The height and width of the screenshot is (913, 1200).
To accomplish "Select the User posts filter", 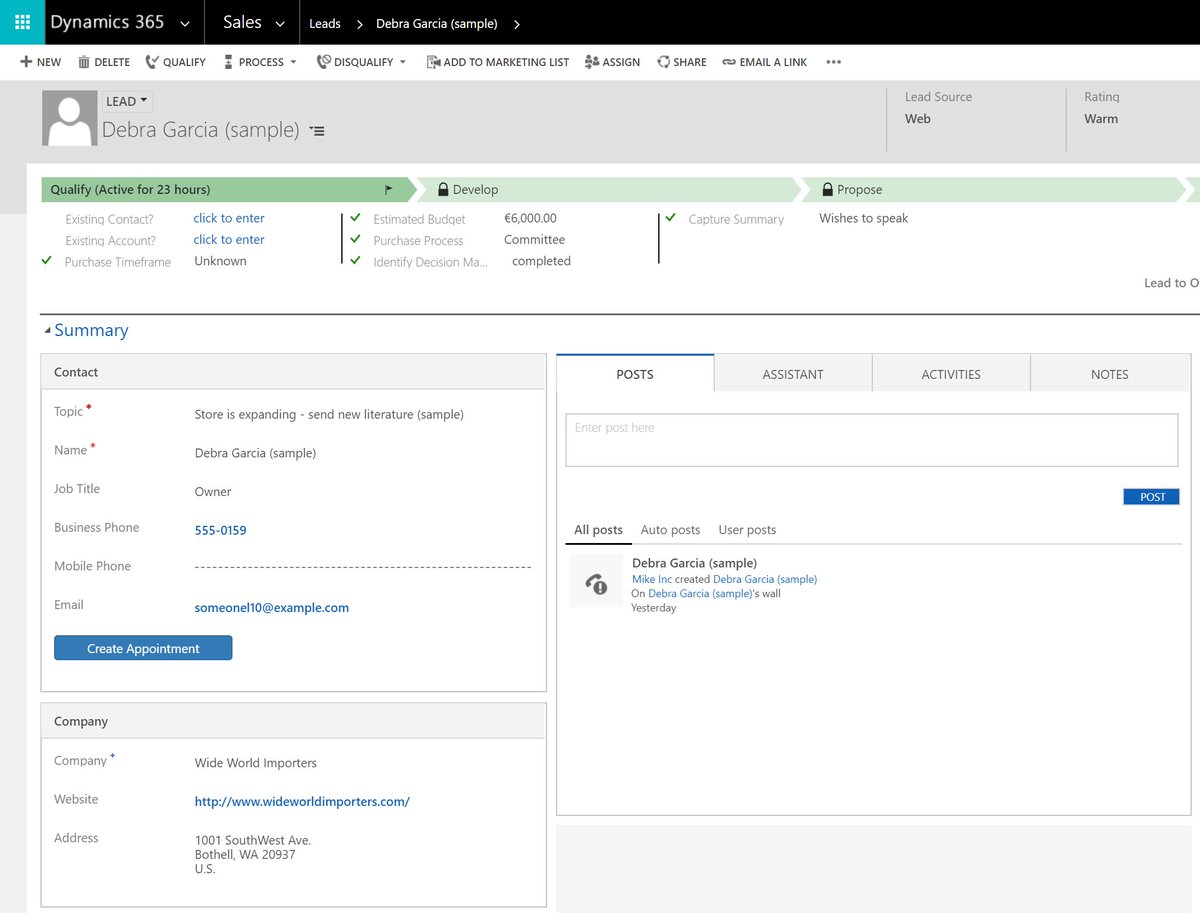I will (x=747, y=530).
